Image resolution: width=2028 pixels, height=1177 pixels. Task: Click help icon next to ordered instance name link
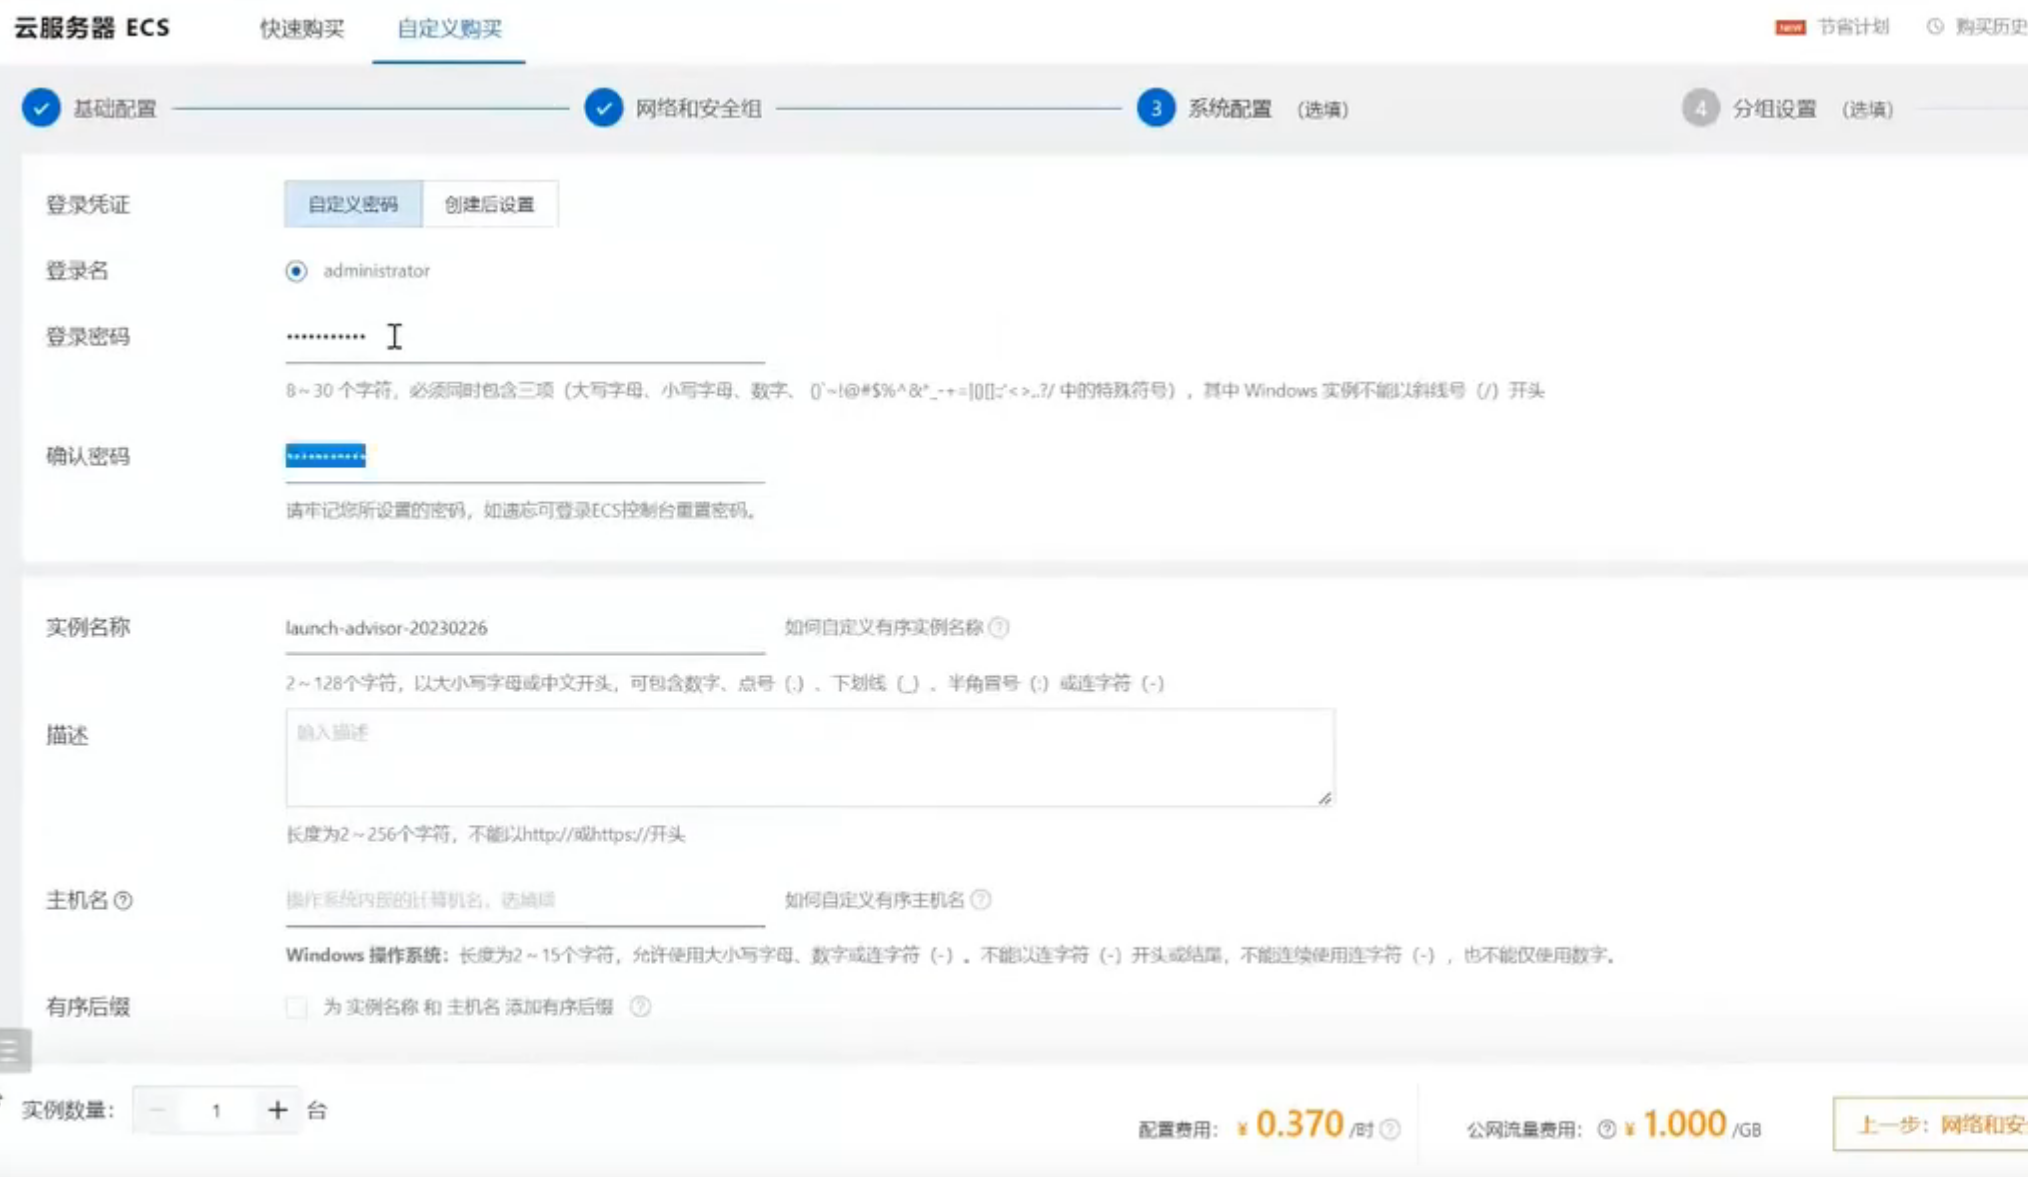(999, 627)
